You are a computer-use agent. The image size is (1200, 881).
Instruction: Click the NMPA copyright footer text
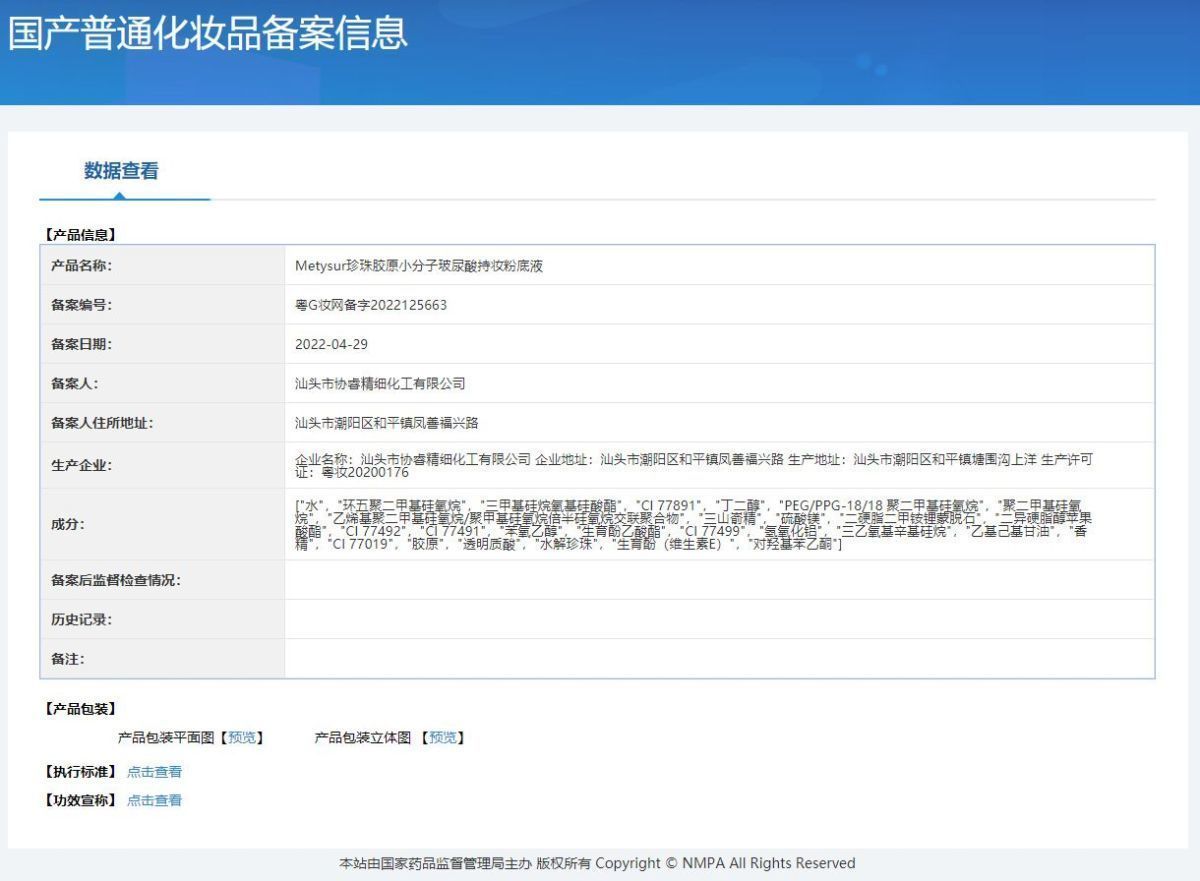click(598, 863)
